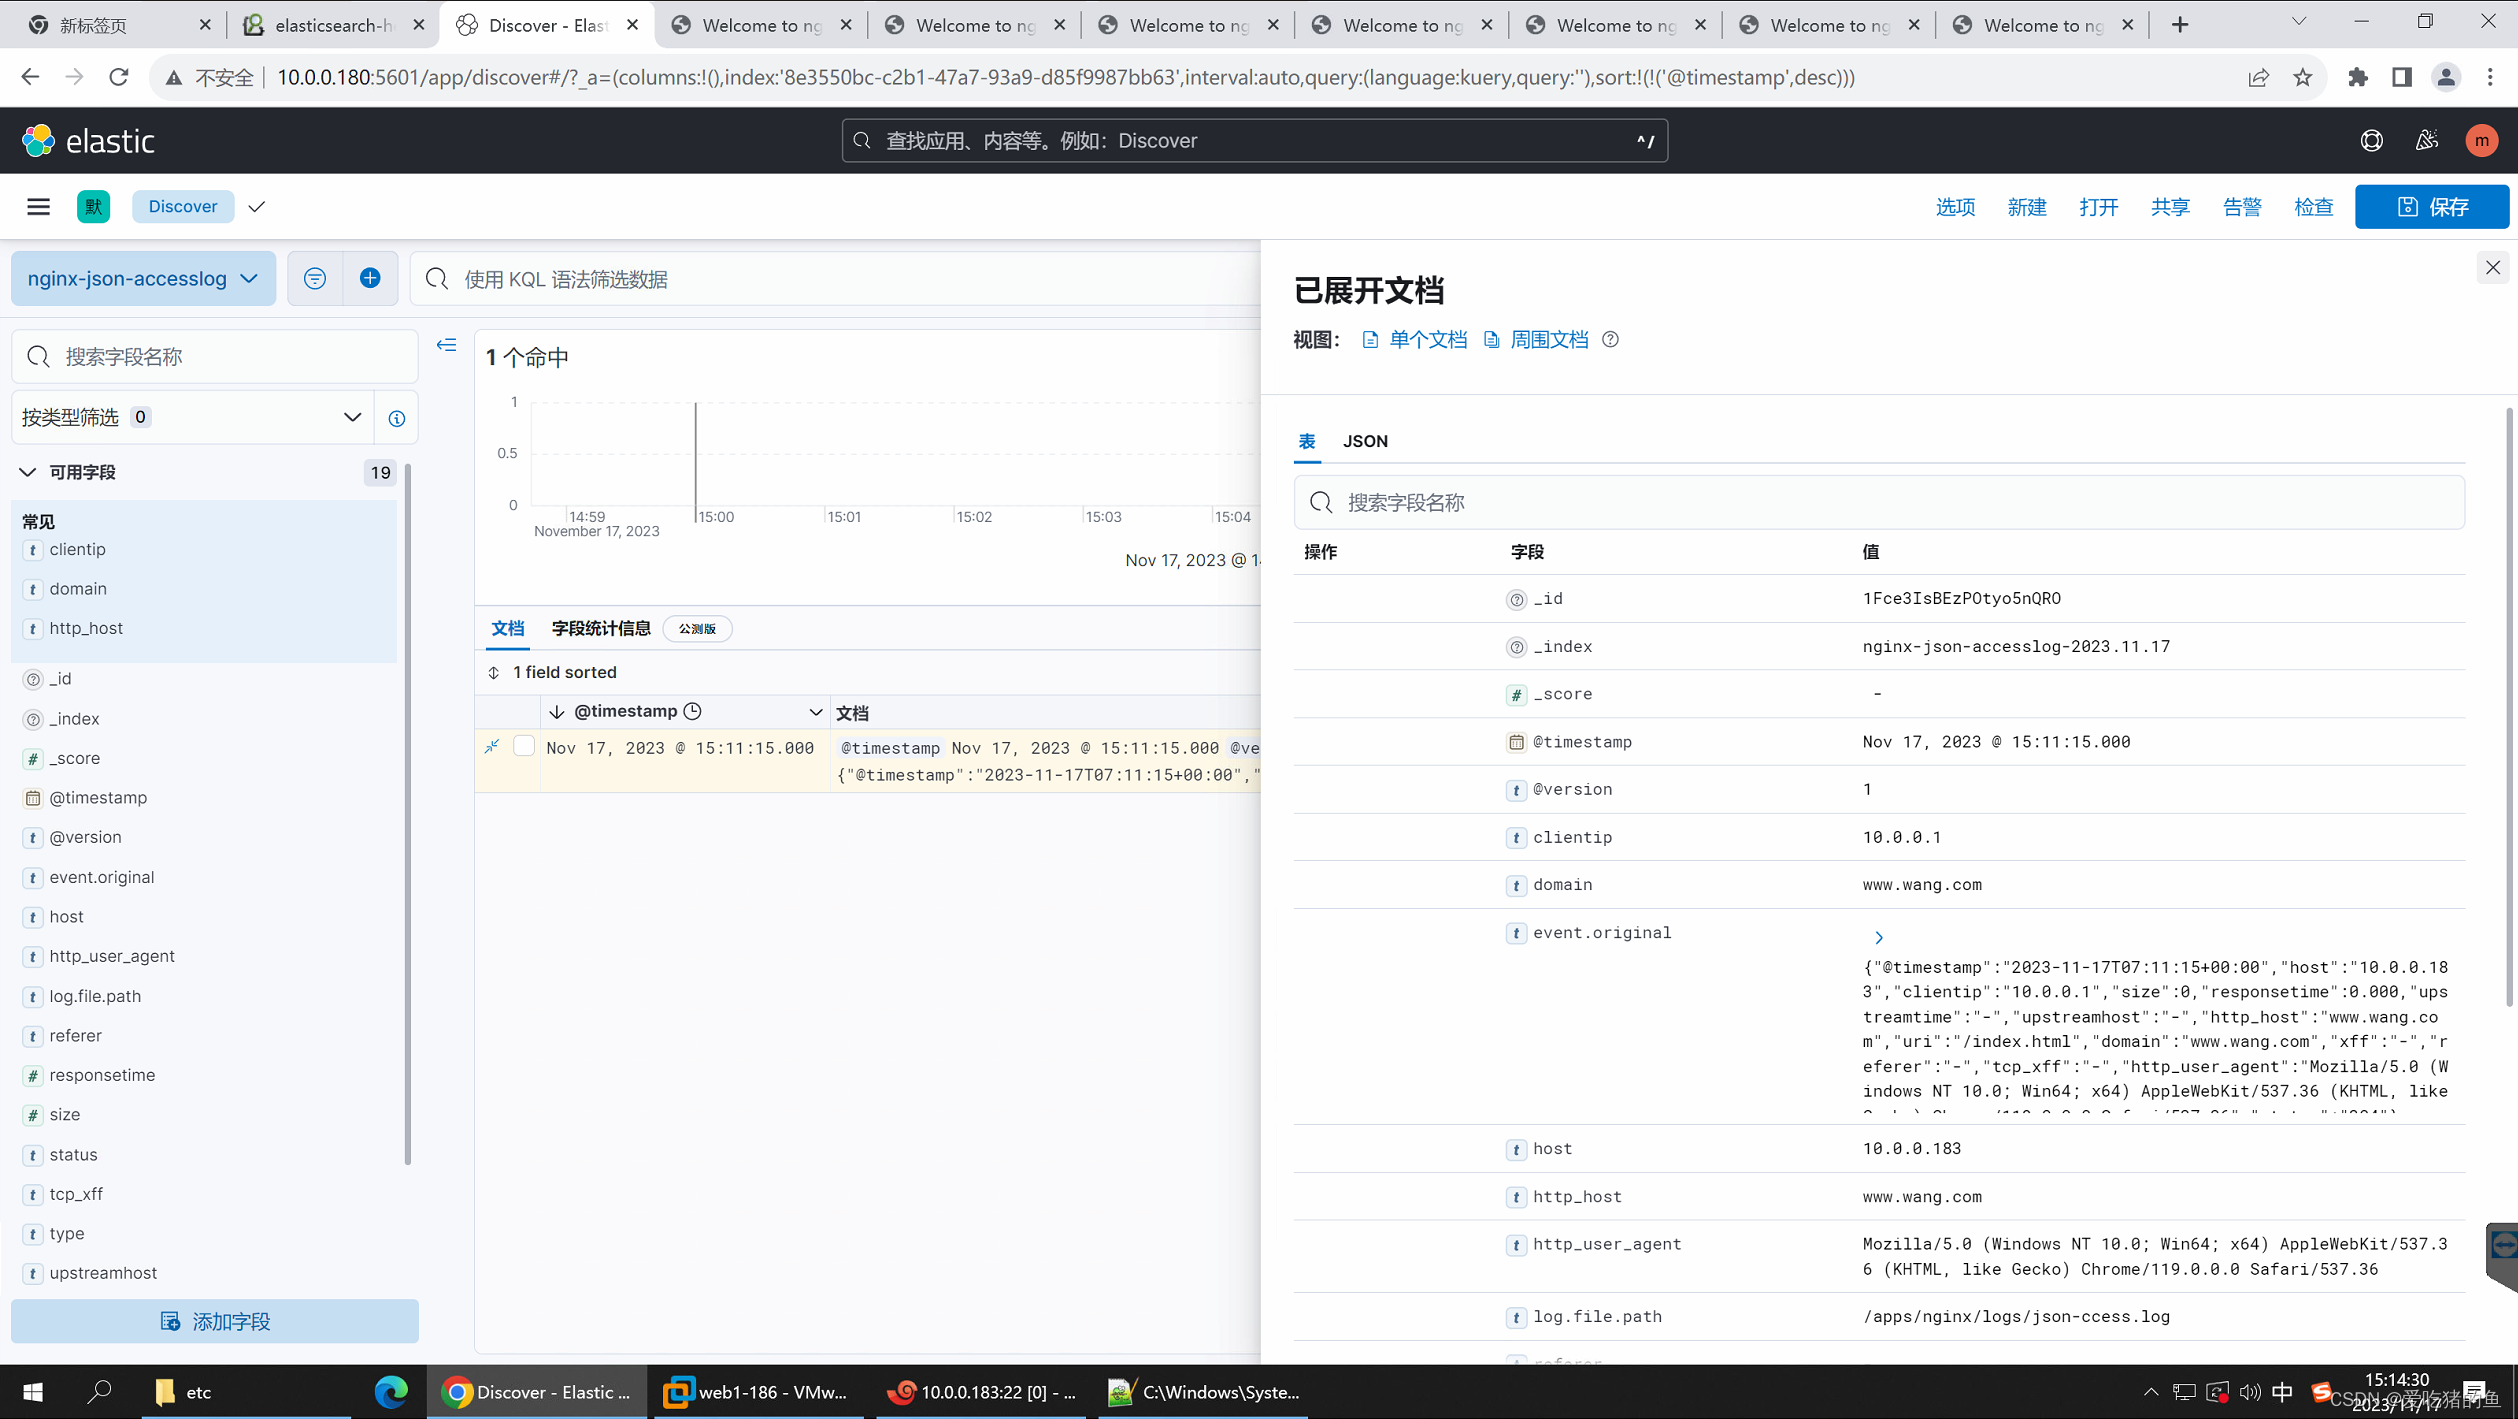Viewport: 2518px width, 1419px height.
Task: Show field type filter info icon
Action: [x=397, y=418]
